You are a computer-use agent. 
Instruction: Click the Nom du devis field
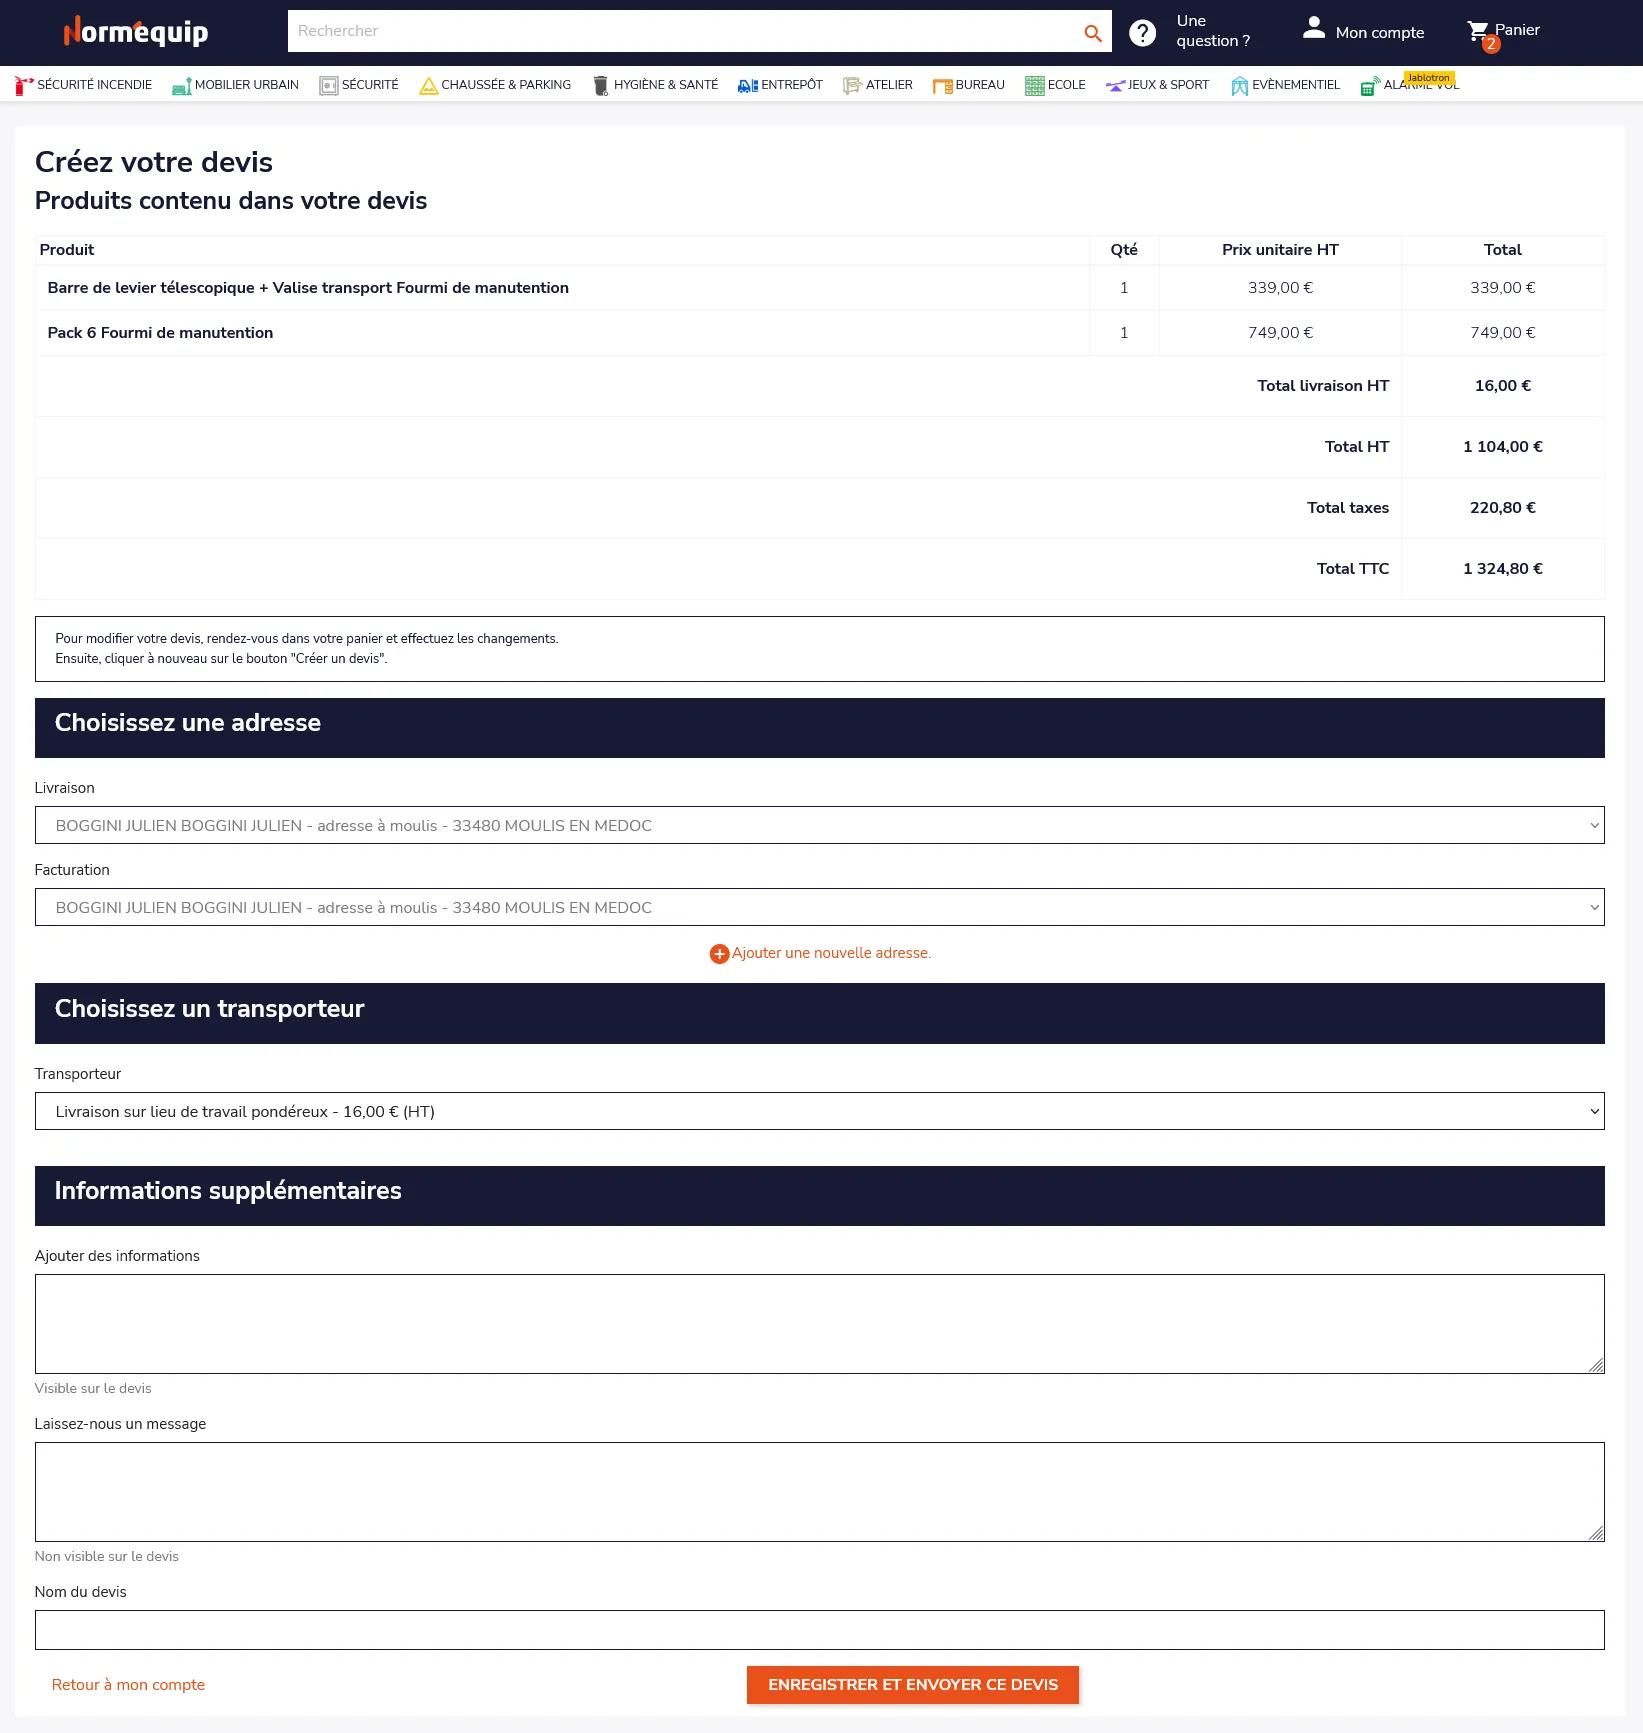pyautogui.click(x=819, y=1630)
